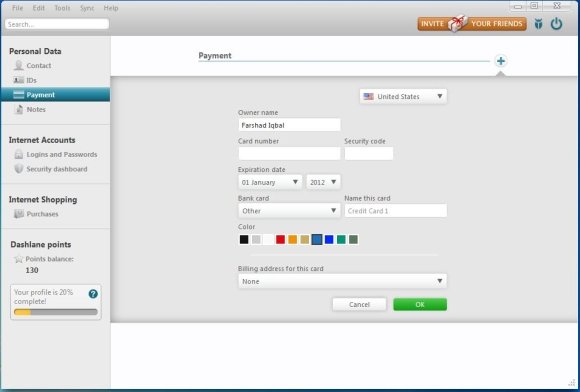580x392 pixels.
Task: Click the Cancel button
Action: pos(359,304)
